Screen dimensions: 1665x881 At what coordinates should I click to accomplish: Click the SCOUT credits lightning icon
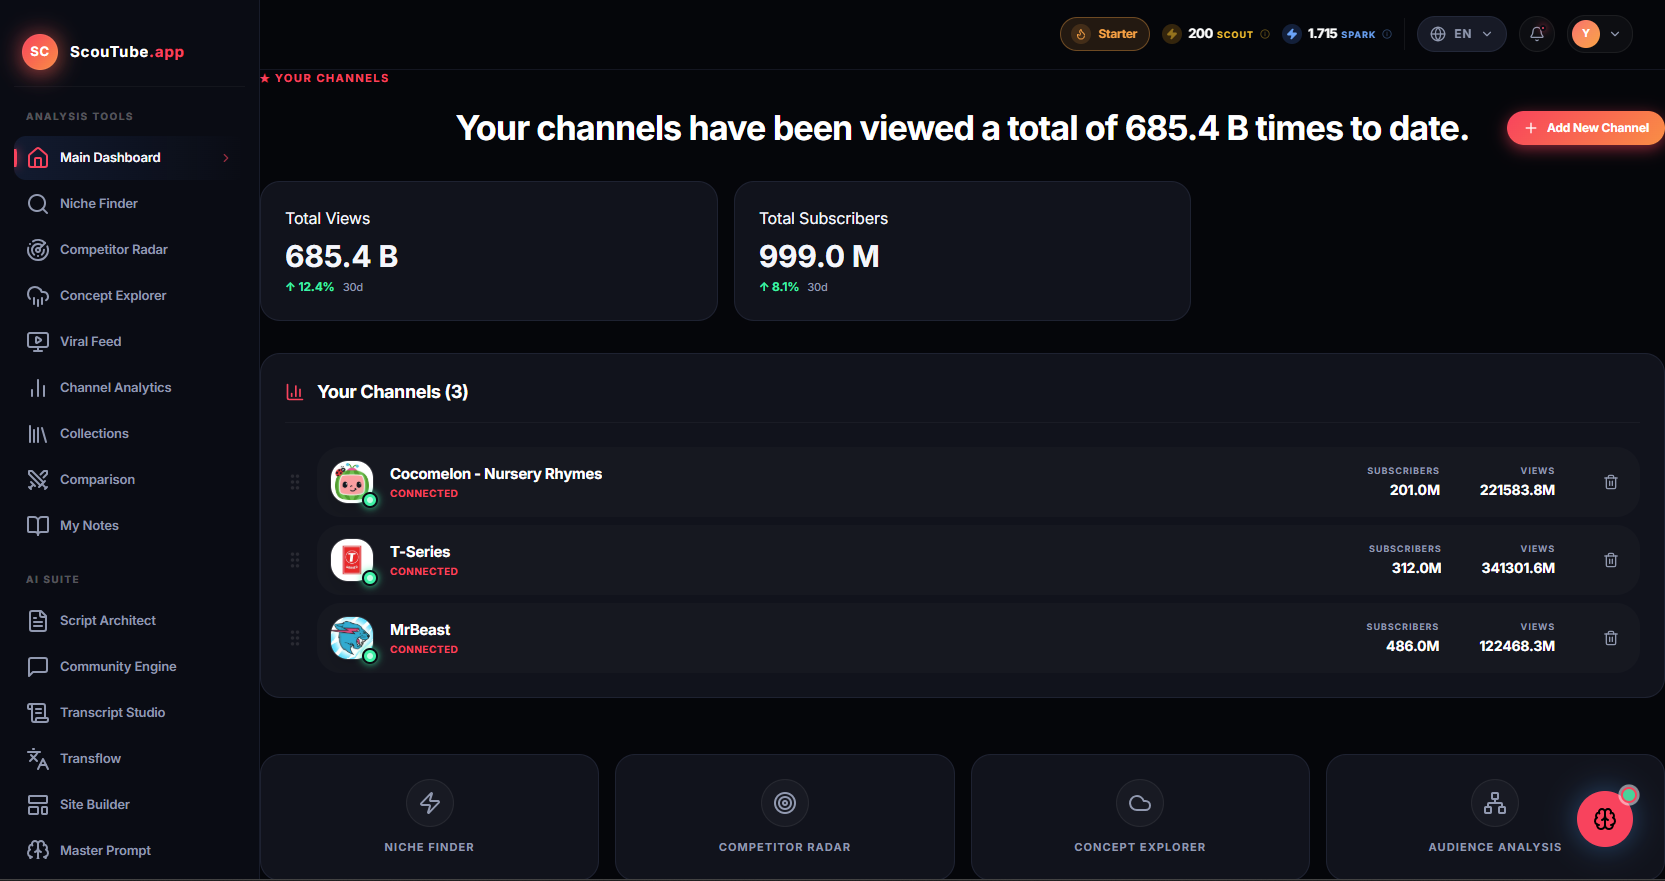pyautogui.click(x=1172, y=34)
